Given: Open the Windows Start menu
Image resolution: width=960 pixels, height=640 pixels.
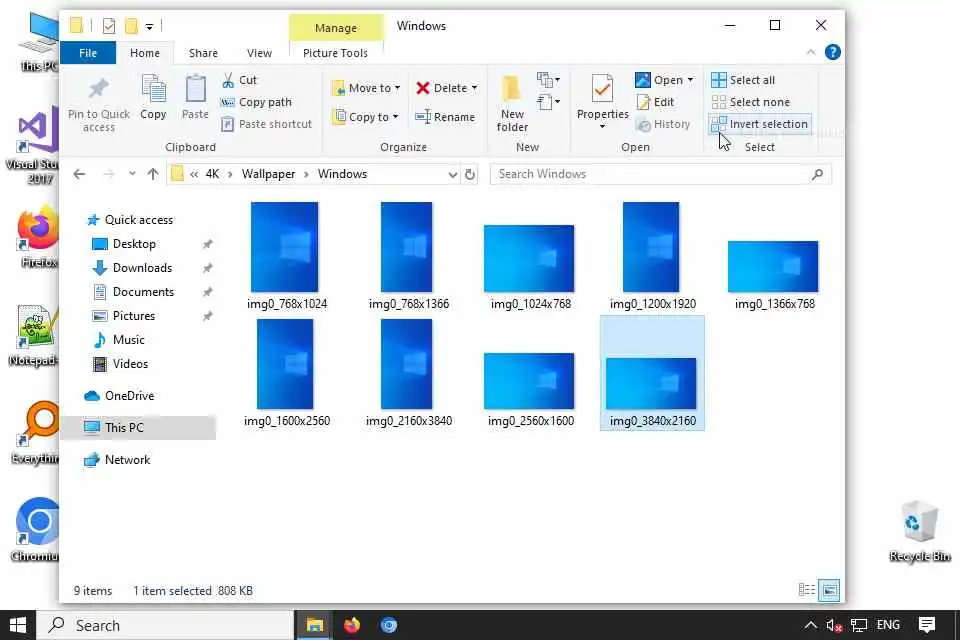Looking at the screenshot, I should (18, 625).
